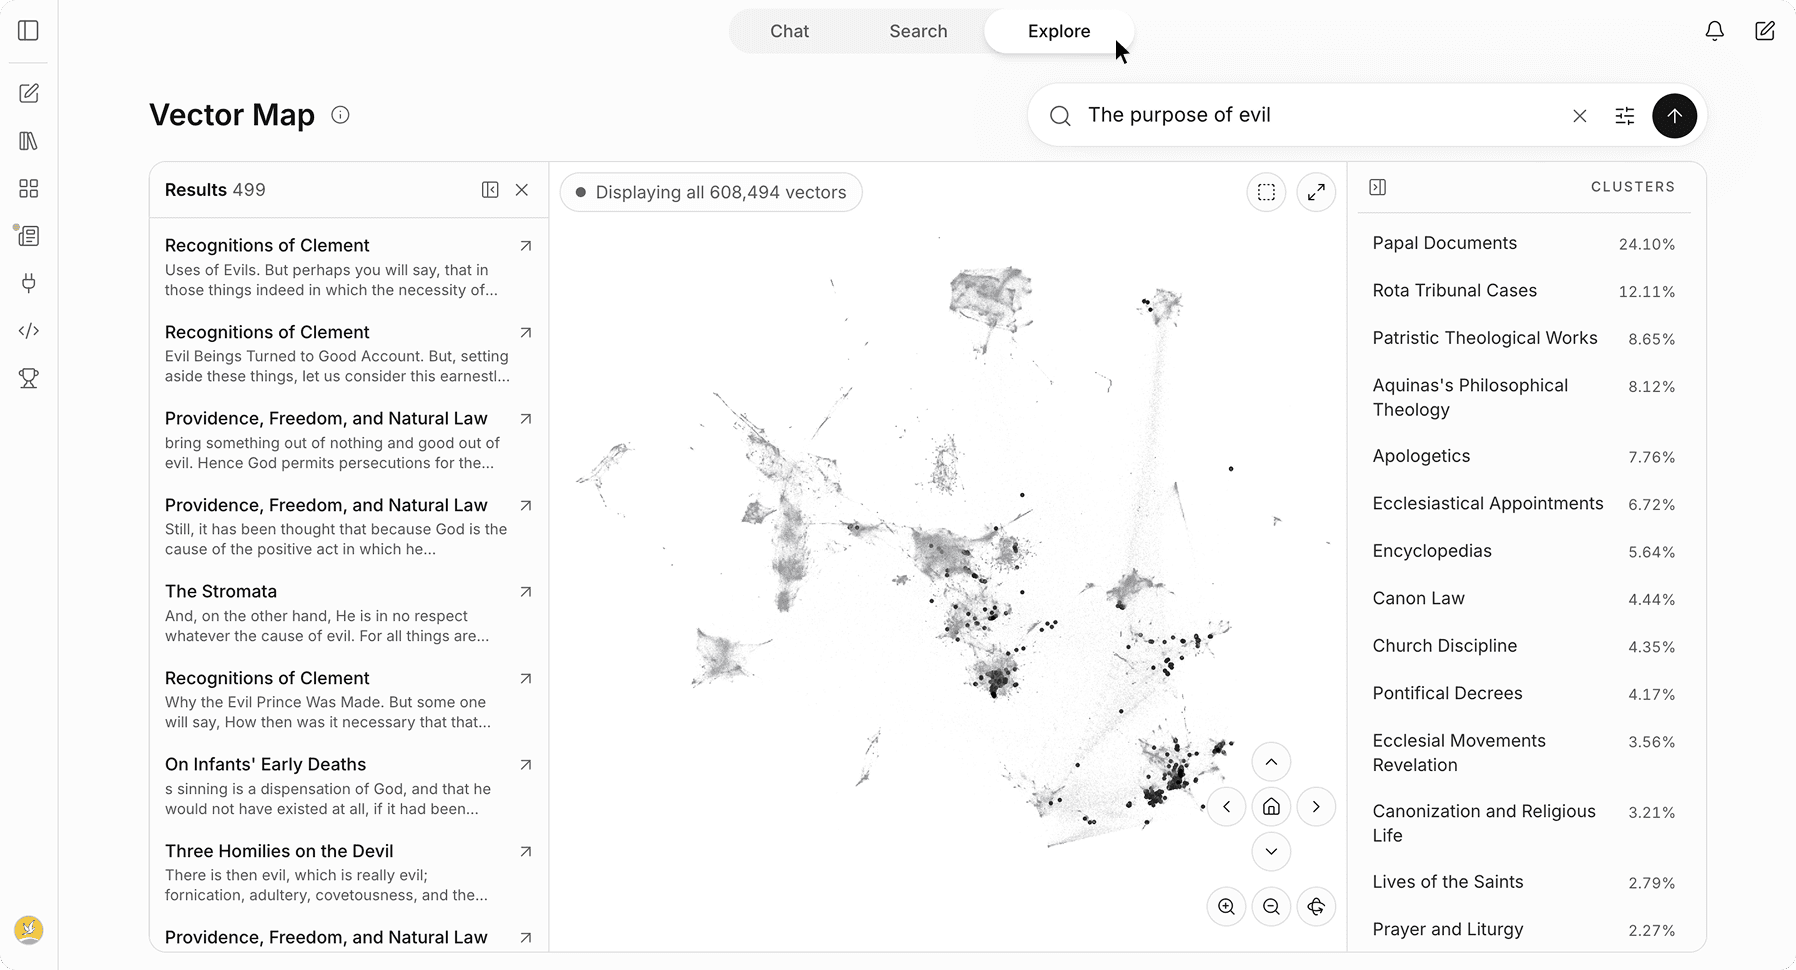Open the plug integrations icon in sidebar
The image size is (1796, 970).
[x=28, y=283]
